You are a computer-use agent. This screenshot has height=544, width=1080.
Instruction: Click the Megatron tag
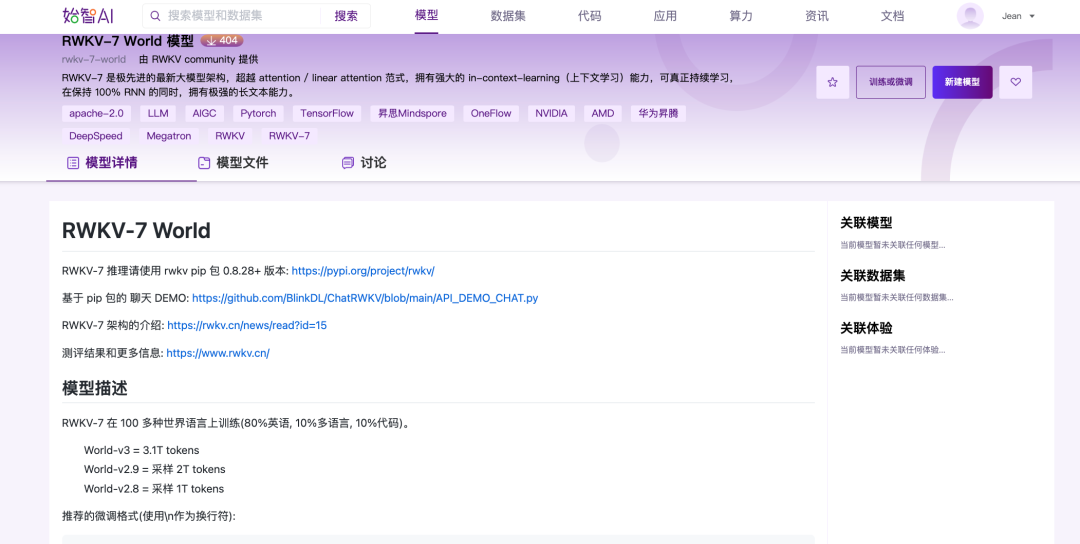click(x=169, y=136)
